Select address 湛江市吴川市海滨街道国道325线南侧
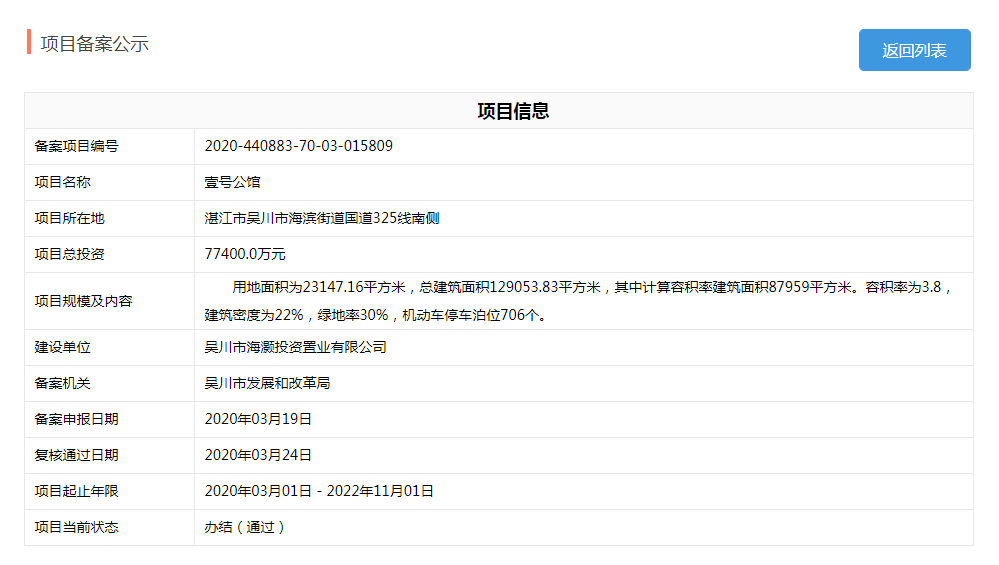Image resolution: width=999 pixels, height=565 pixels. [x=322, y=218]
